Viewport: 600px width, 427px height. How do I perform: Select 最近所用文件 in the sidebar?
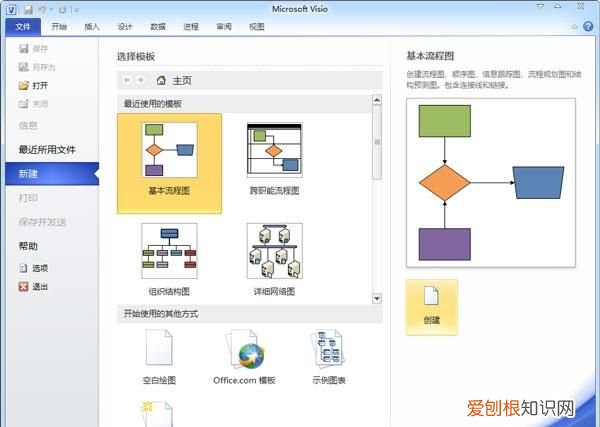click(47, 150)
